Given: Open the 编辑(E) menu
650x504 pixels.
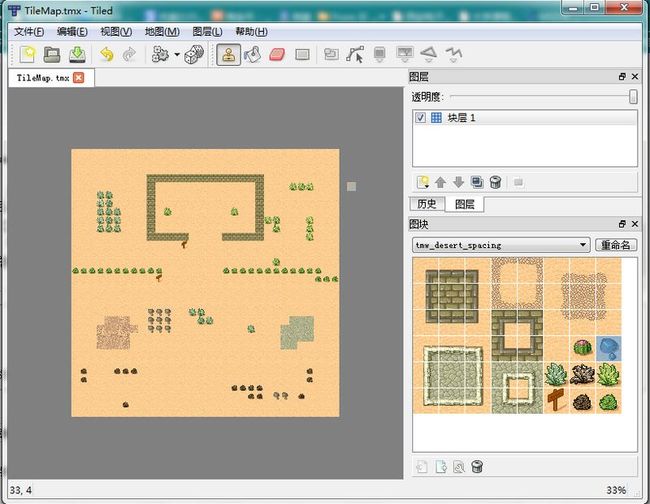Looking at the screenshot, I should point(72,32).
